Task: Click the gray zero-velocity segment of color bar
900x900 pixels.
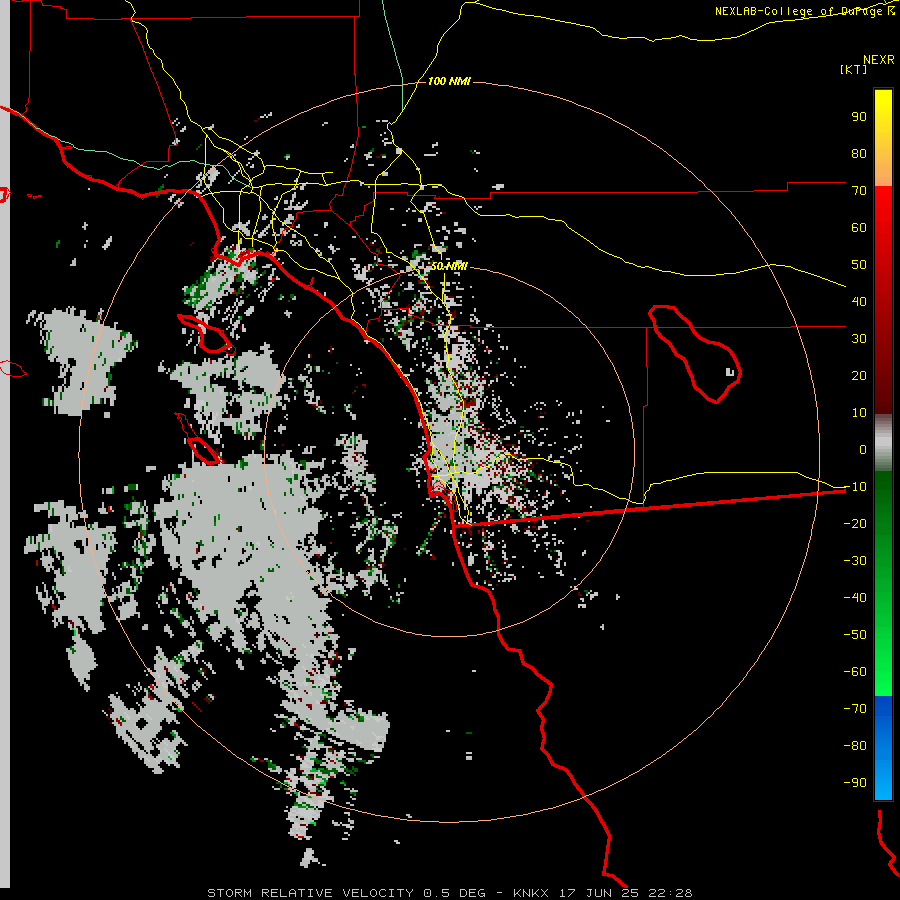Action: point(883,443)
